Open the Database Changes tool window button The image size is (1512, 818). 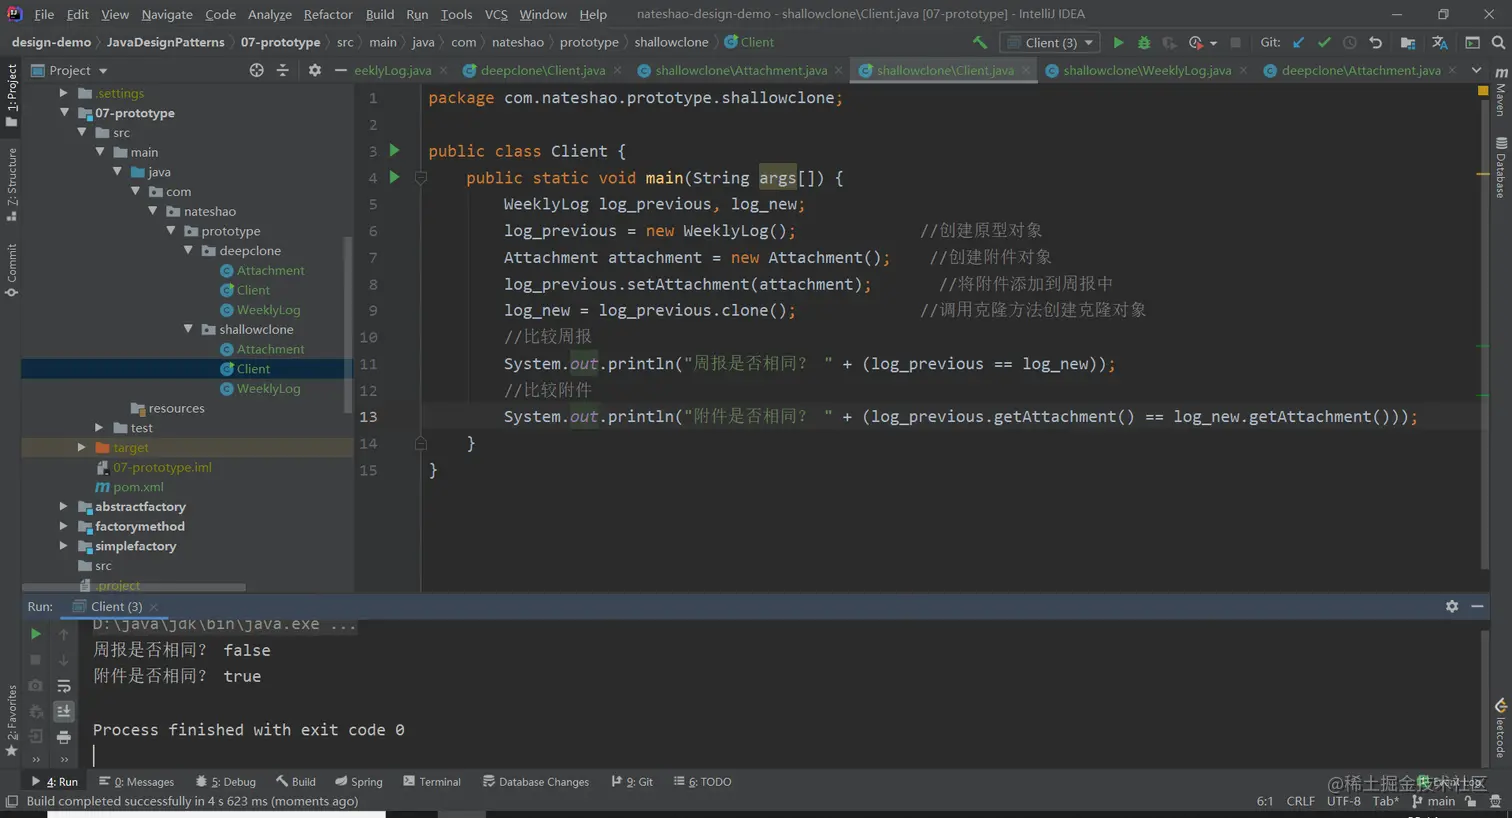click(x=536, y=782)
